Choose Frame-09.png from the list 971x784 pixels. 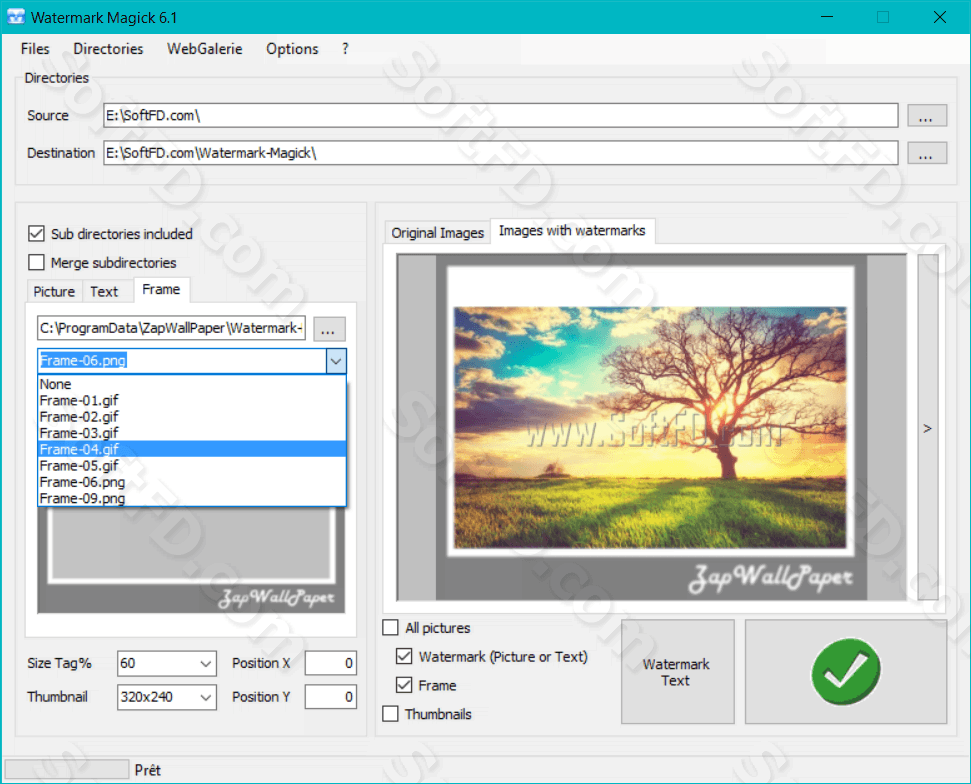(x=192, y=498)
